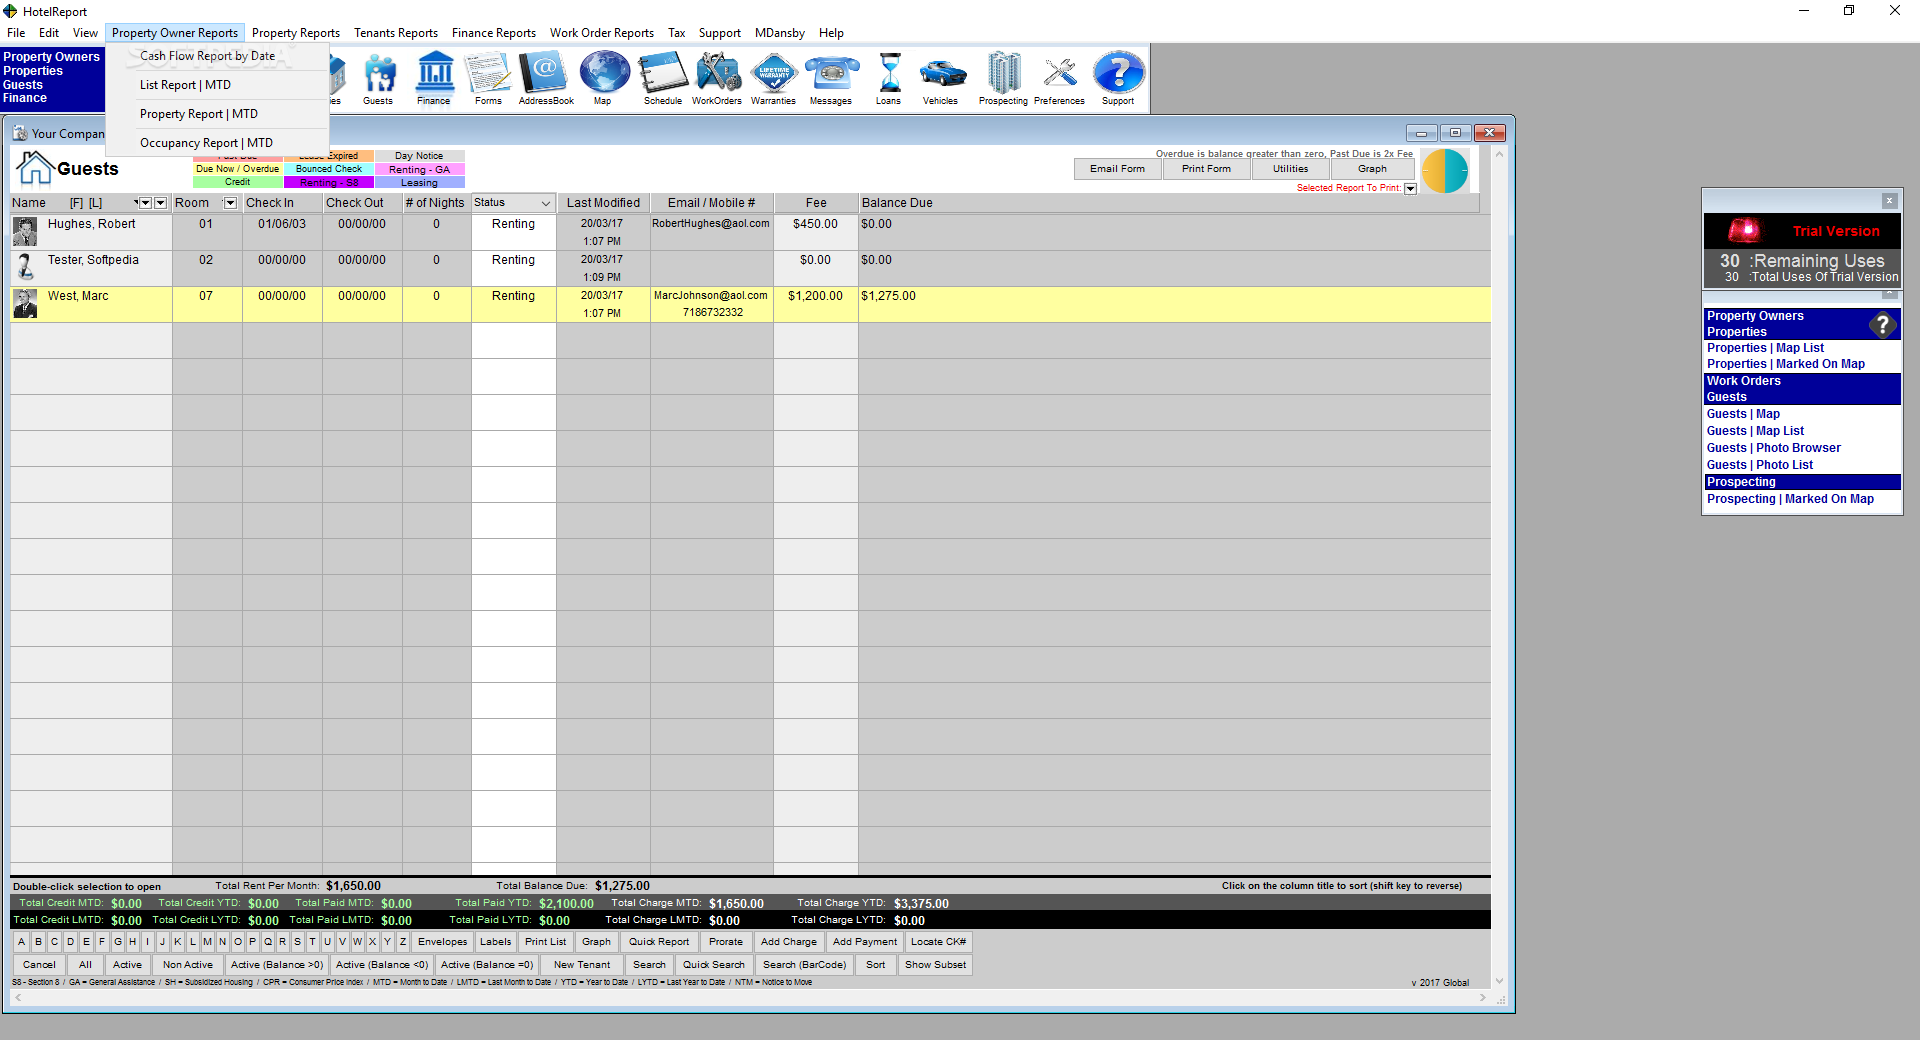The image size is (1920, 1040).
Task: Click the New Tenant button
Action: 582,965
